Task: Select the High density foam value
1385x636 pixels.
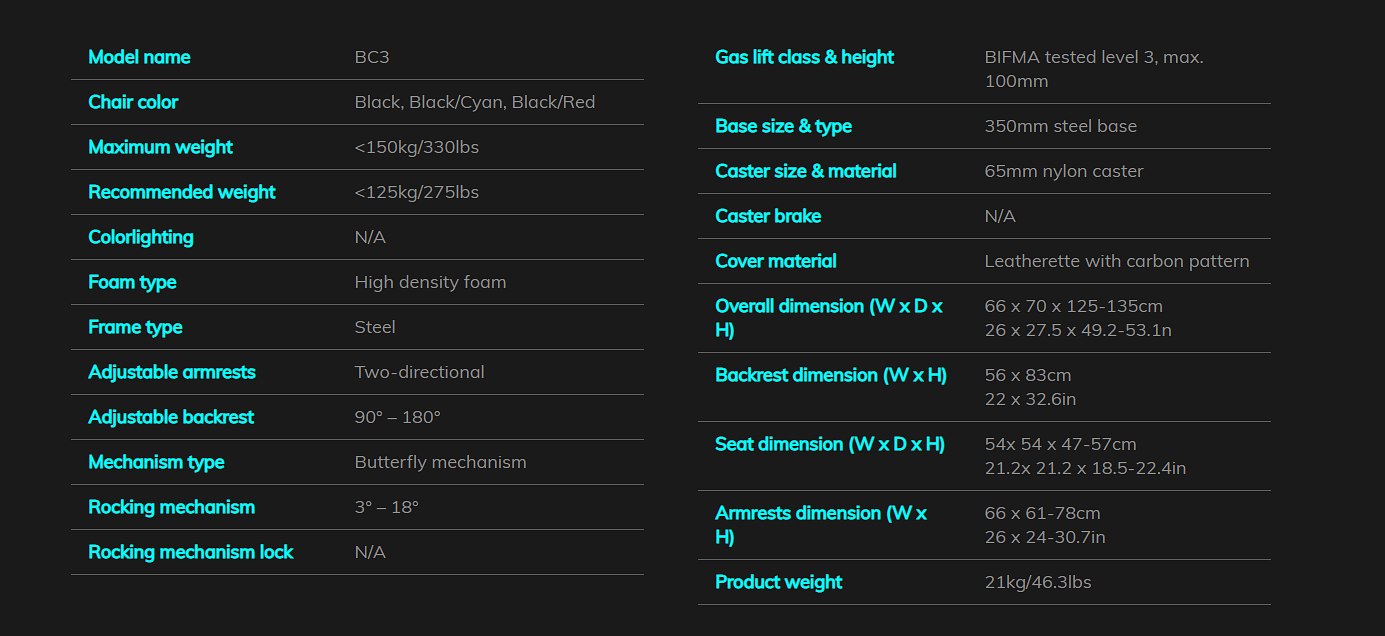Action: 430,282
